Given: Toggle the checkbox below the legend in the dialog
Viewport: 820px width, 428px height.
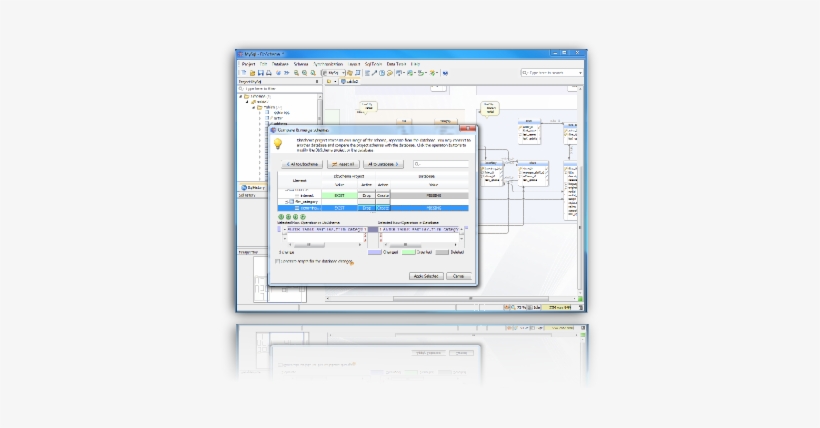Looking at the screenshot, I should tap(278, 261).
